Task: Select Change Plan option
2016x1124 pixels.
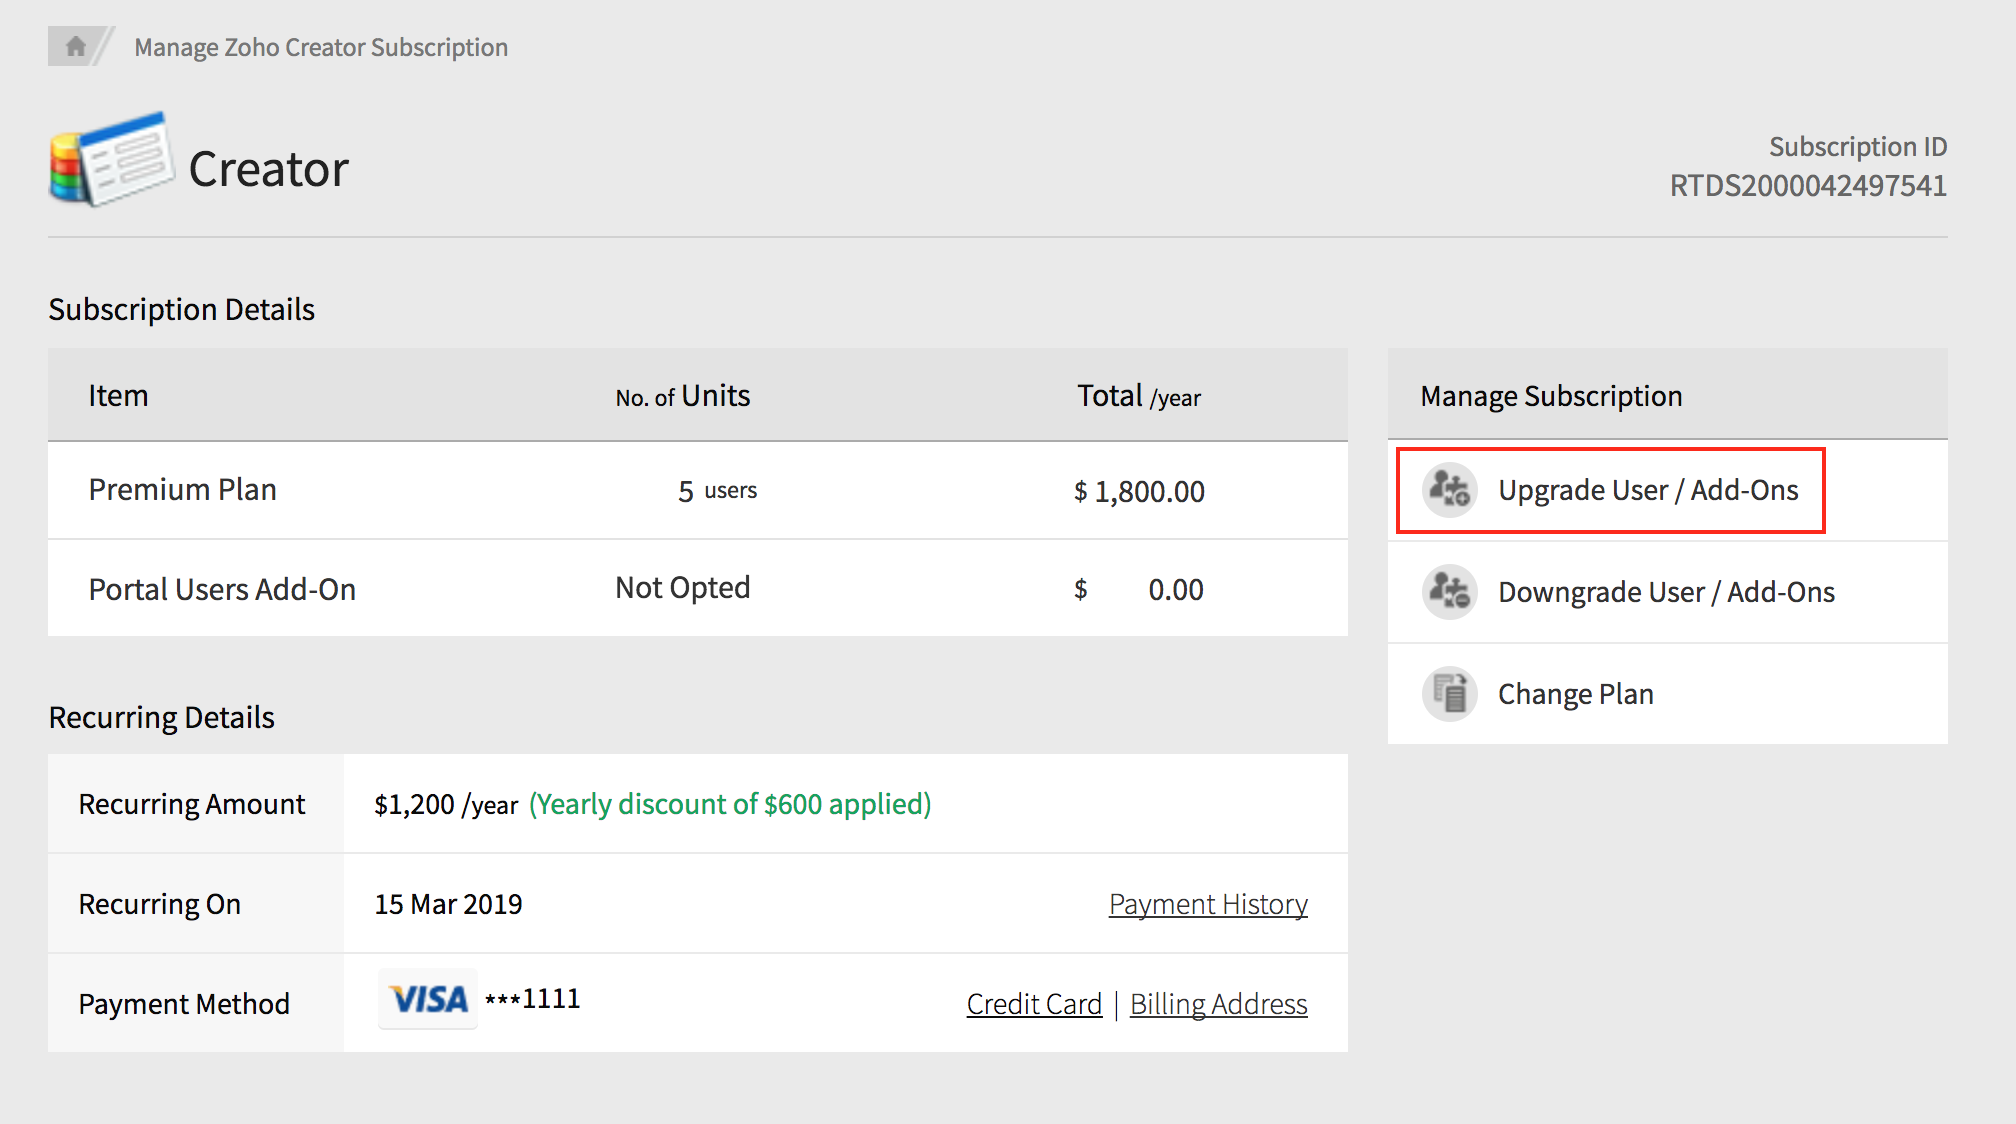Action: point(1575,694)
